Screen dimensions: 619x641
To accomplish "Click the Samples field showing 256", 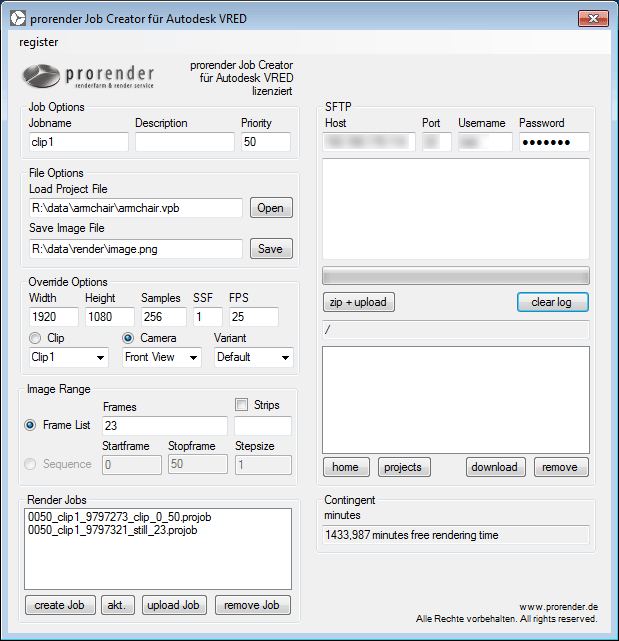I will 164,317.
